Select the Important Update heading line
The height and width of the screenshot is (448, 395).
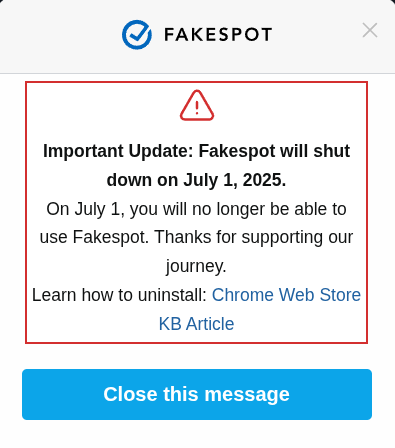point(196,151)
